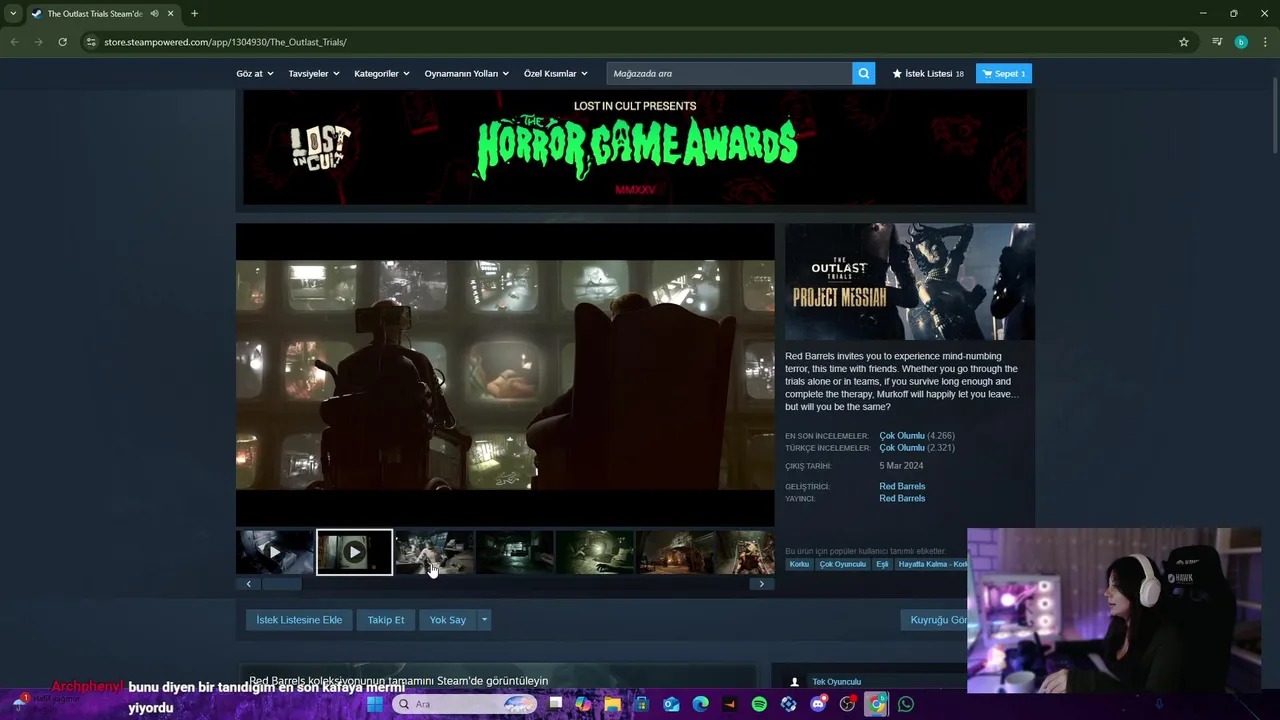Focus the Mağazada ara search field
Image resolution: width=1280 pixels, height=720 pixels.
pyautogui.click(x=729, y=73)
